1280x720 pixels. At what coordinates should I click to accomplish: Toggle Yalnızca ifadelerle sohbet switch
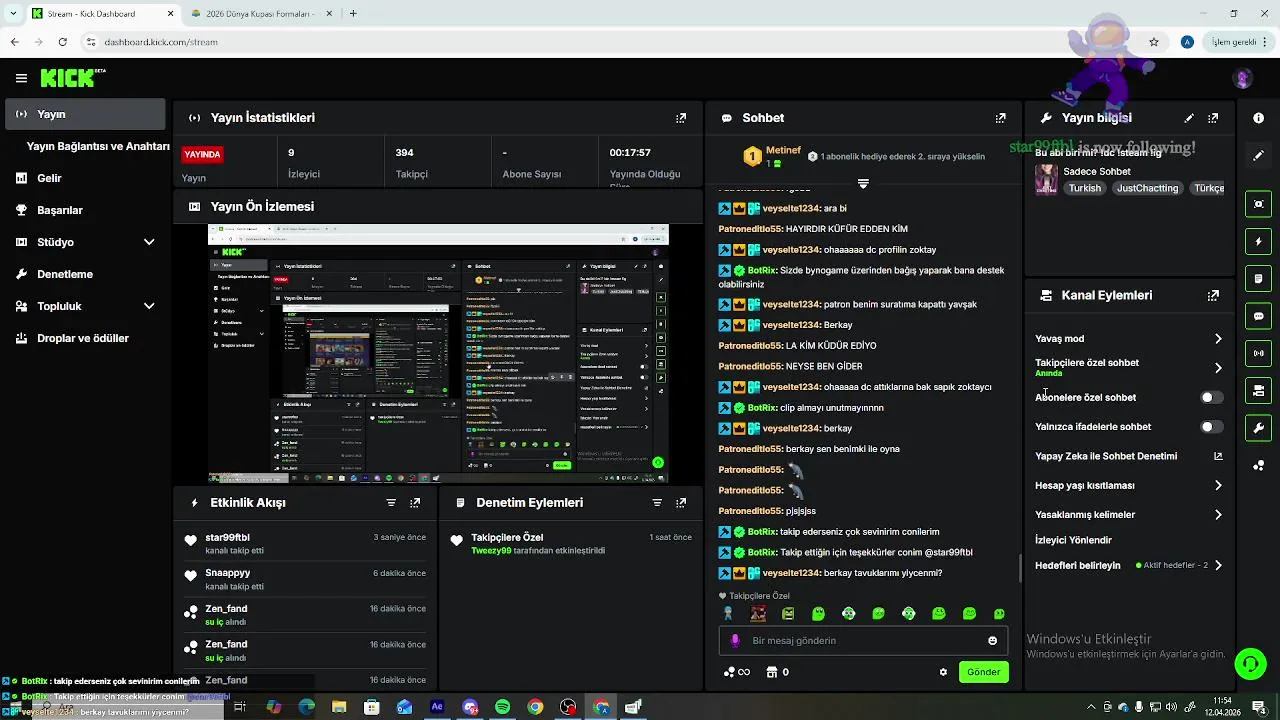click(1211, 427)
